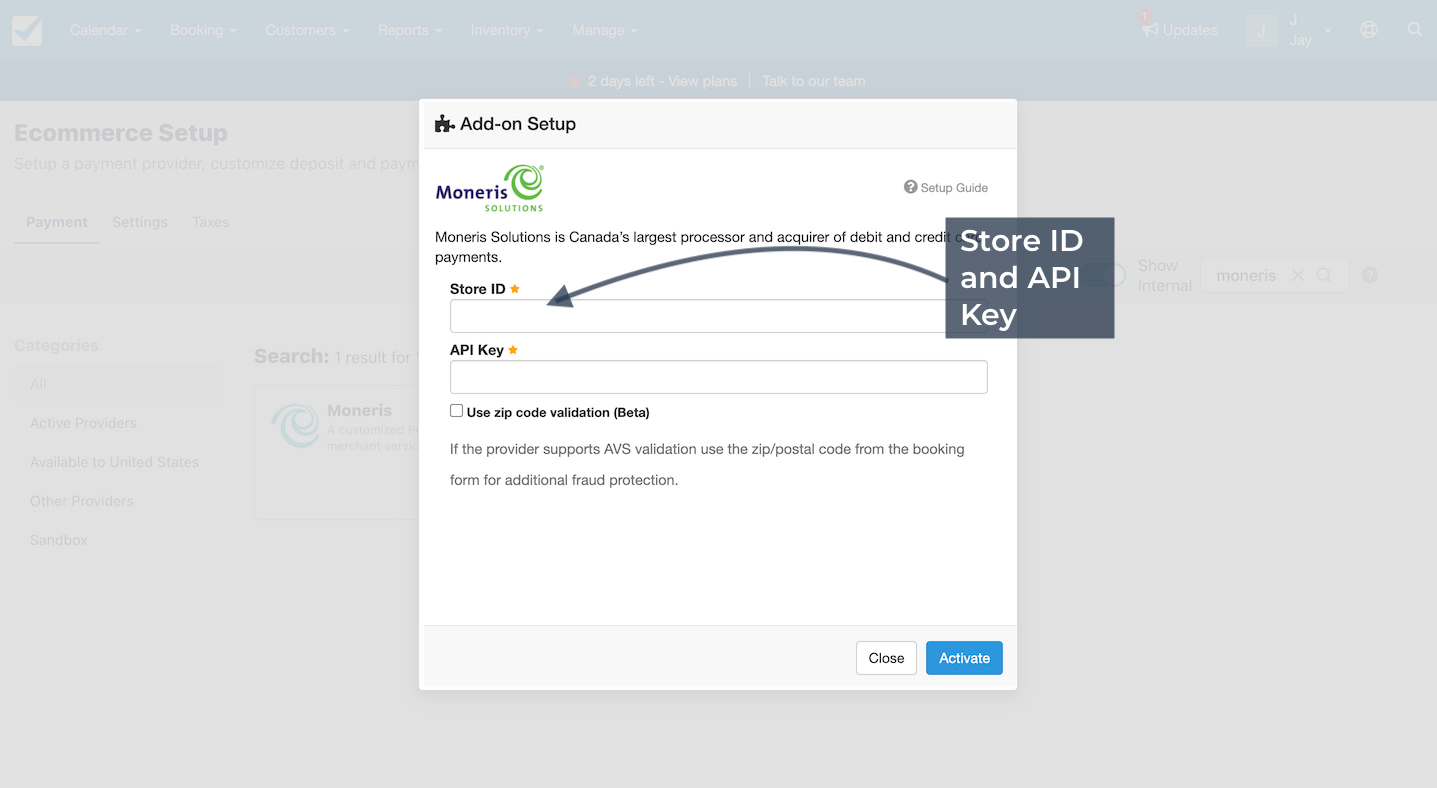Click the help question mark icon
The height and width of the screenshot is (788, 1437).
(x=1370, y=275)
